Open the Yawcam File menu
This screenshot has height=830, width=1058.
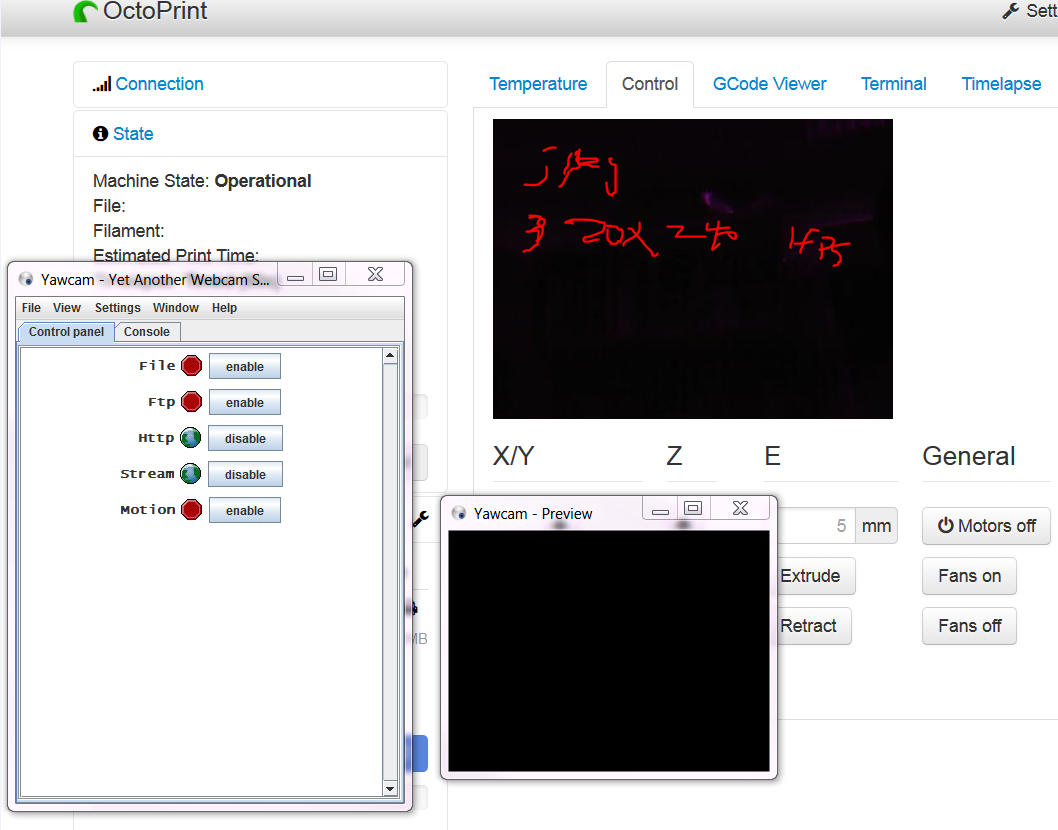[x=31, y=308]
